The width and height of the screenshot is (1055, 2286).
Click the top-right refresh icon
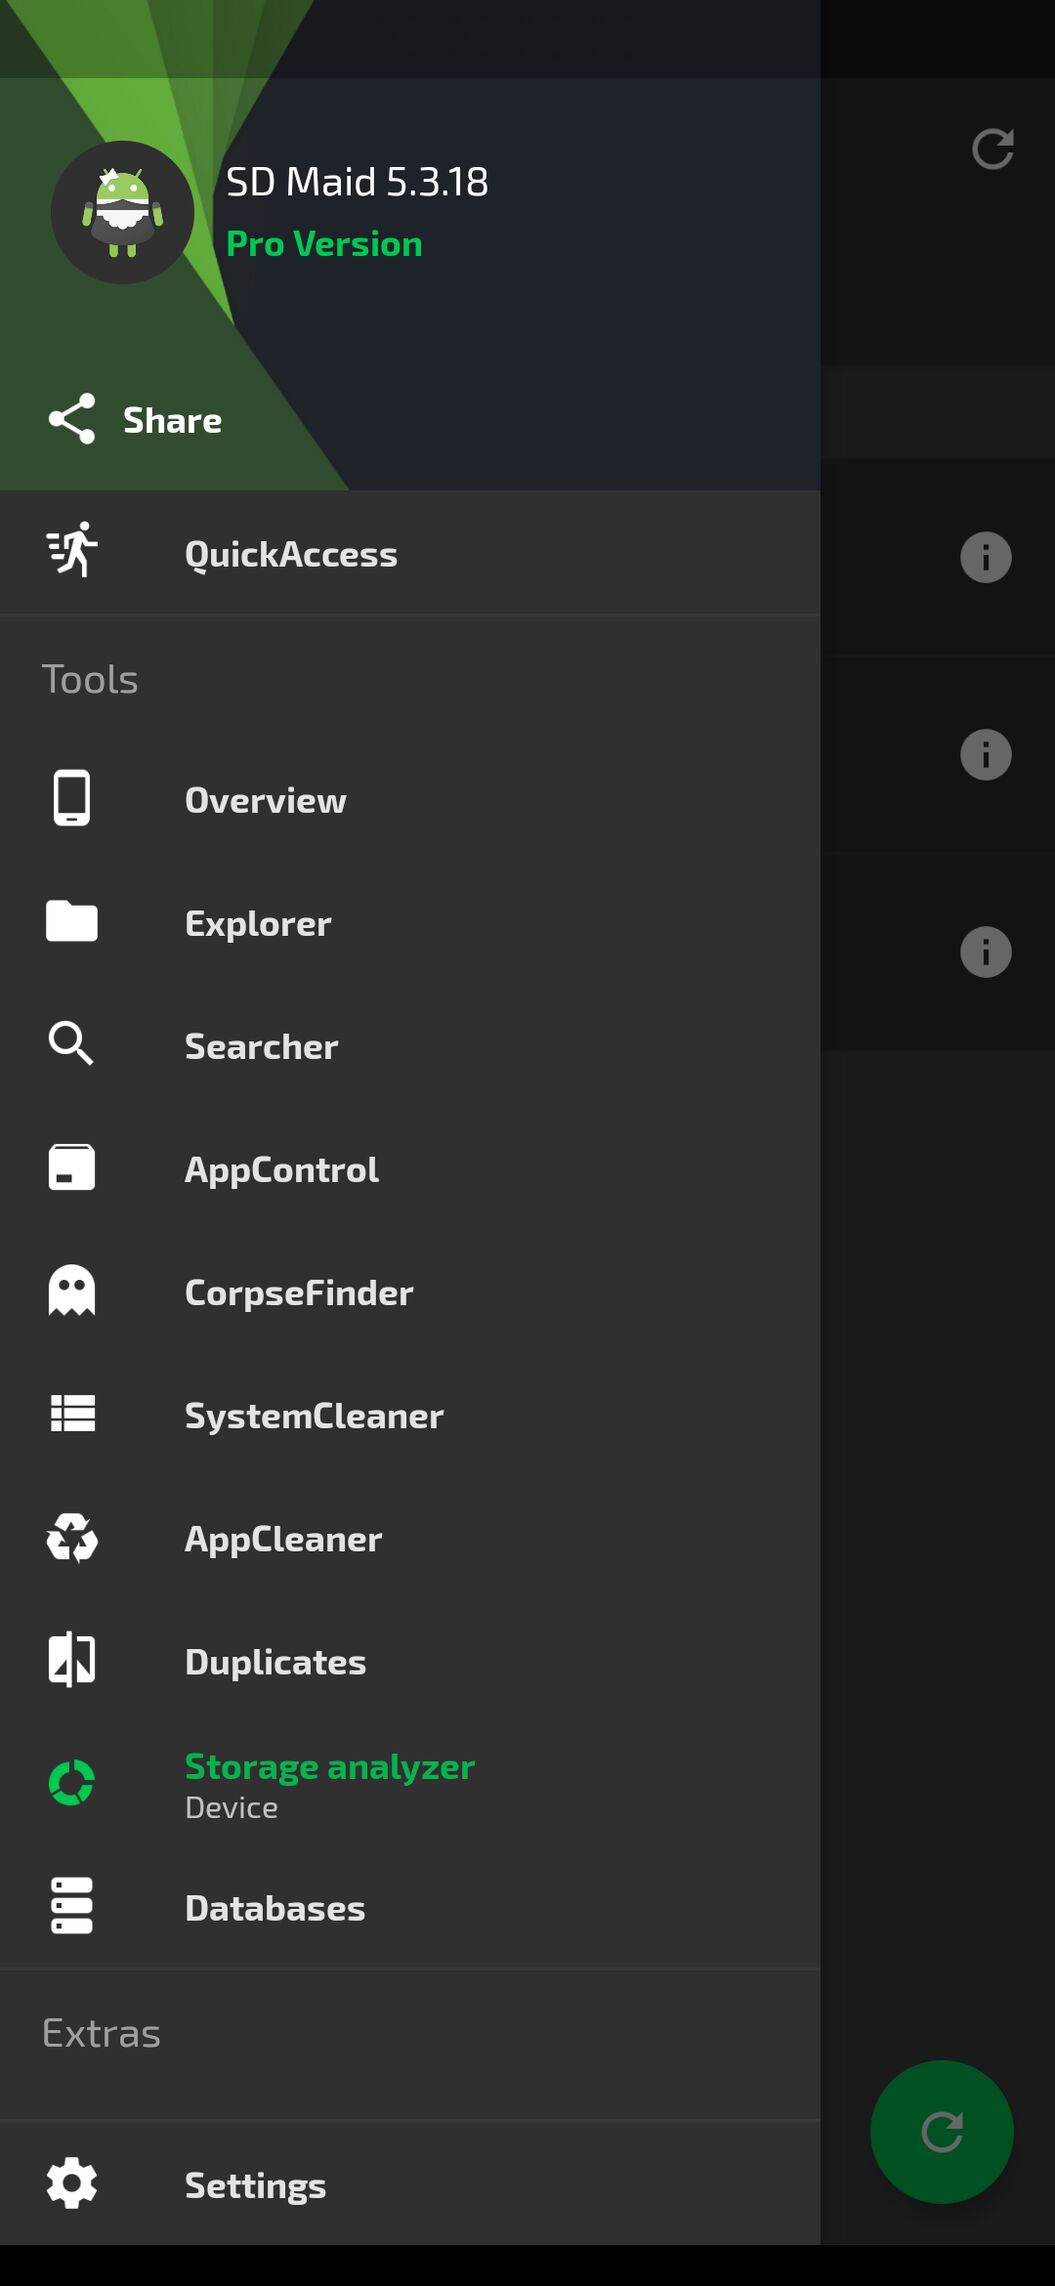[x=992, y=149]
